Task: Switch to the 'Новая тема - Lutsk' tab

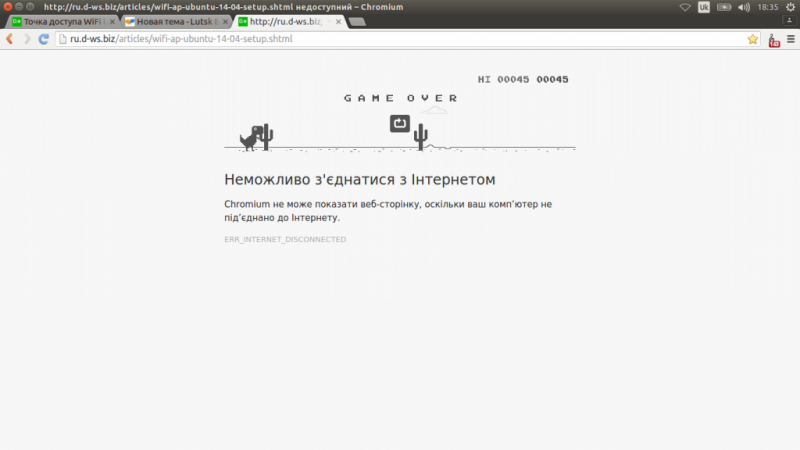Action: tap(177, 21)
